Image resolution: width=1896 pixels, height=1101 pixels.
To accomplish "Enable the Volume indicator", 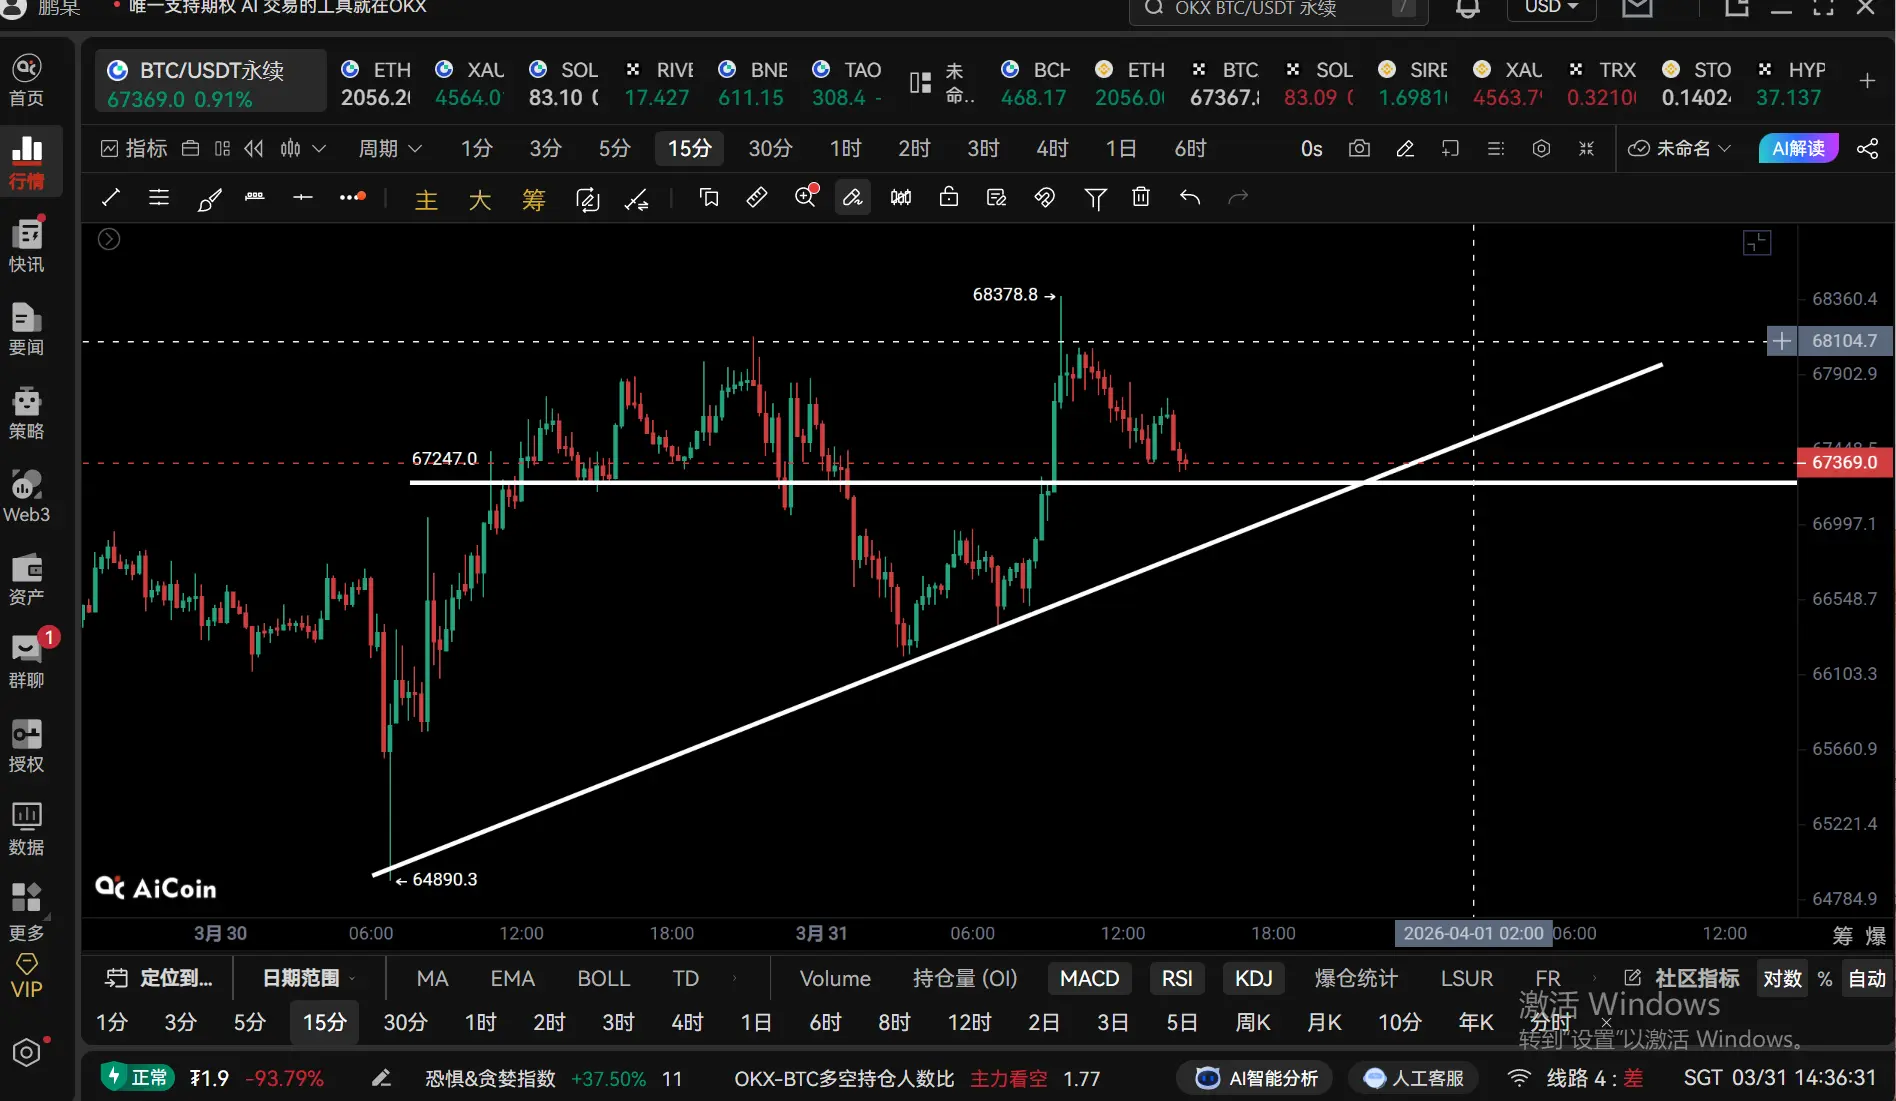I will click(835, 979).
